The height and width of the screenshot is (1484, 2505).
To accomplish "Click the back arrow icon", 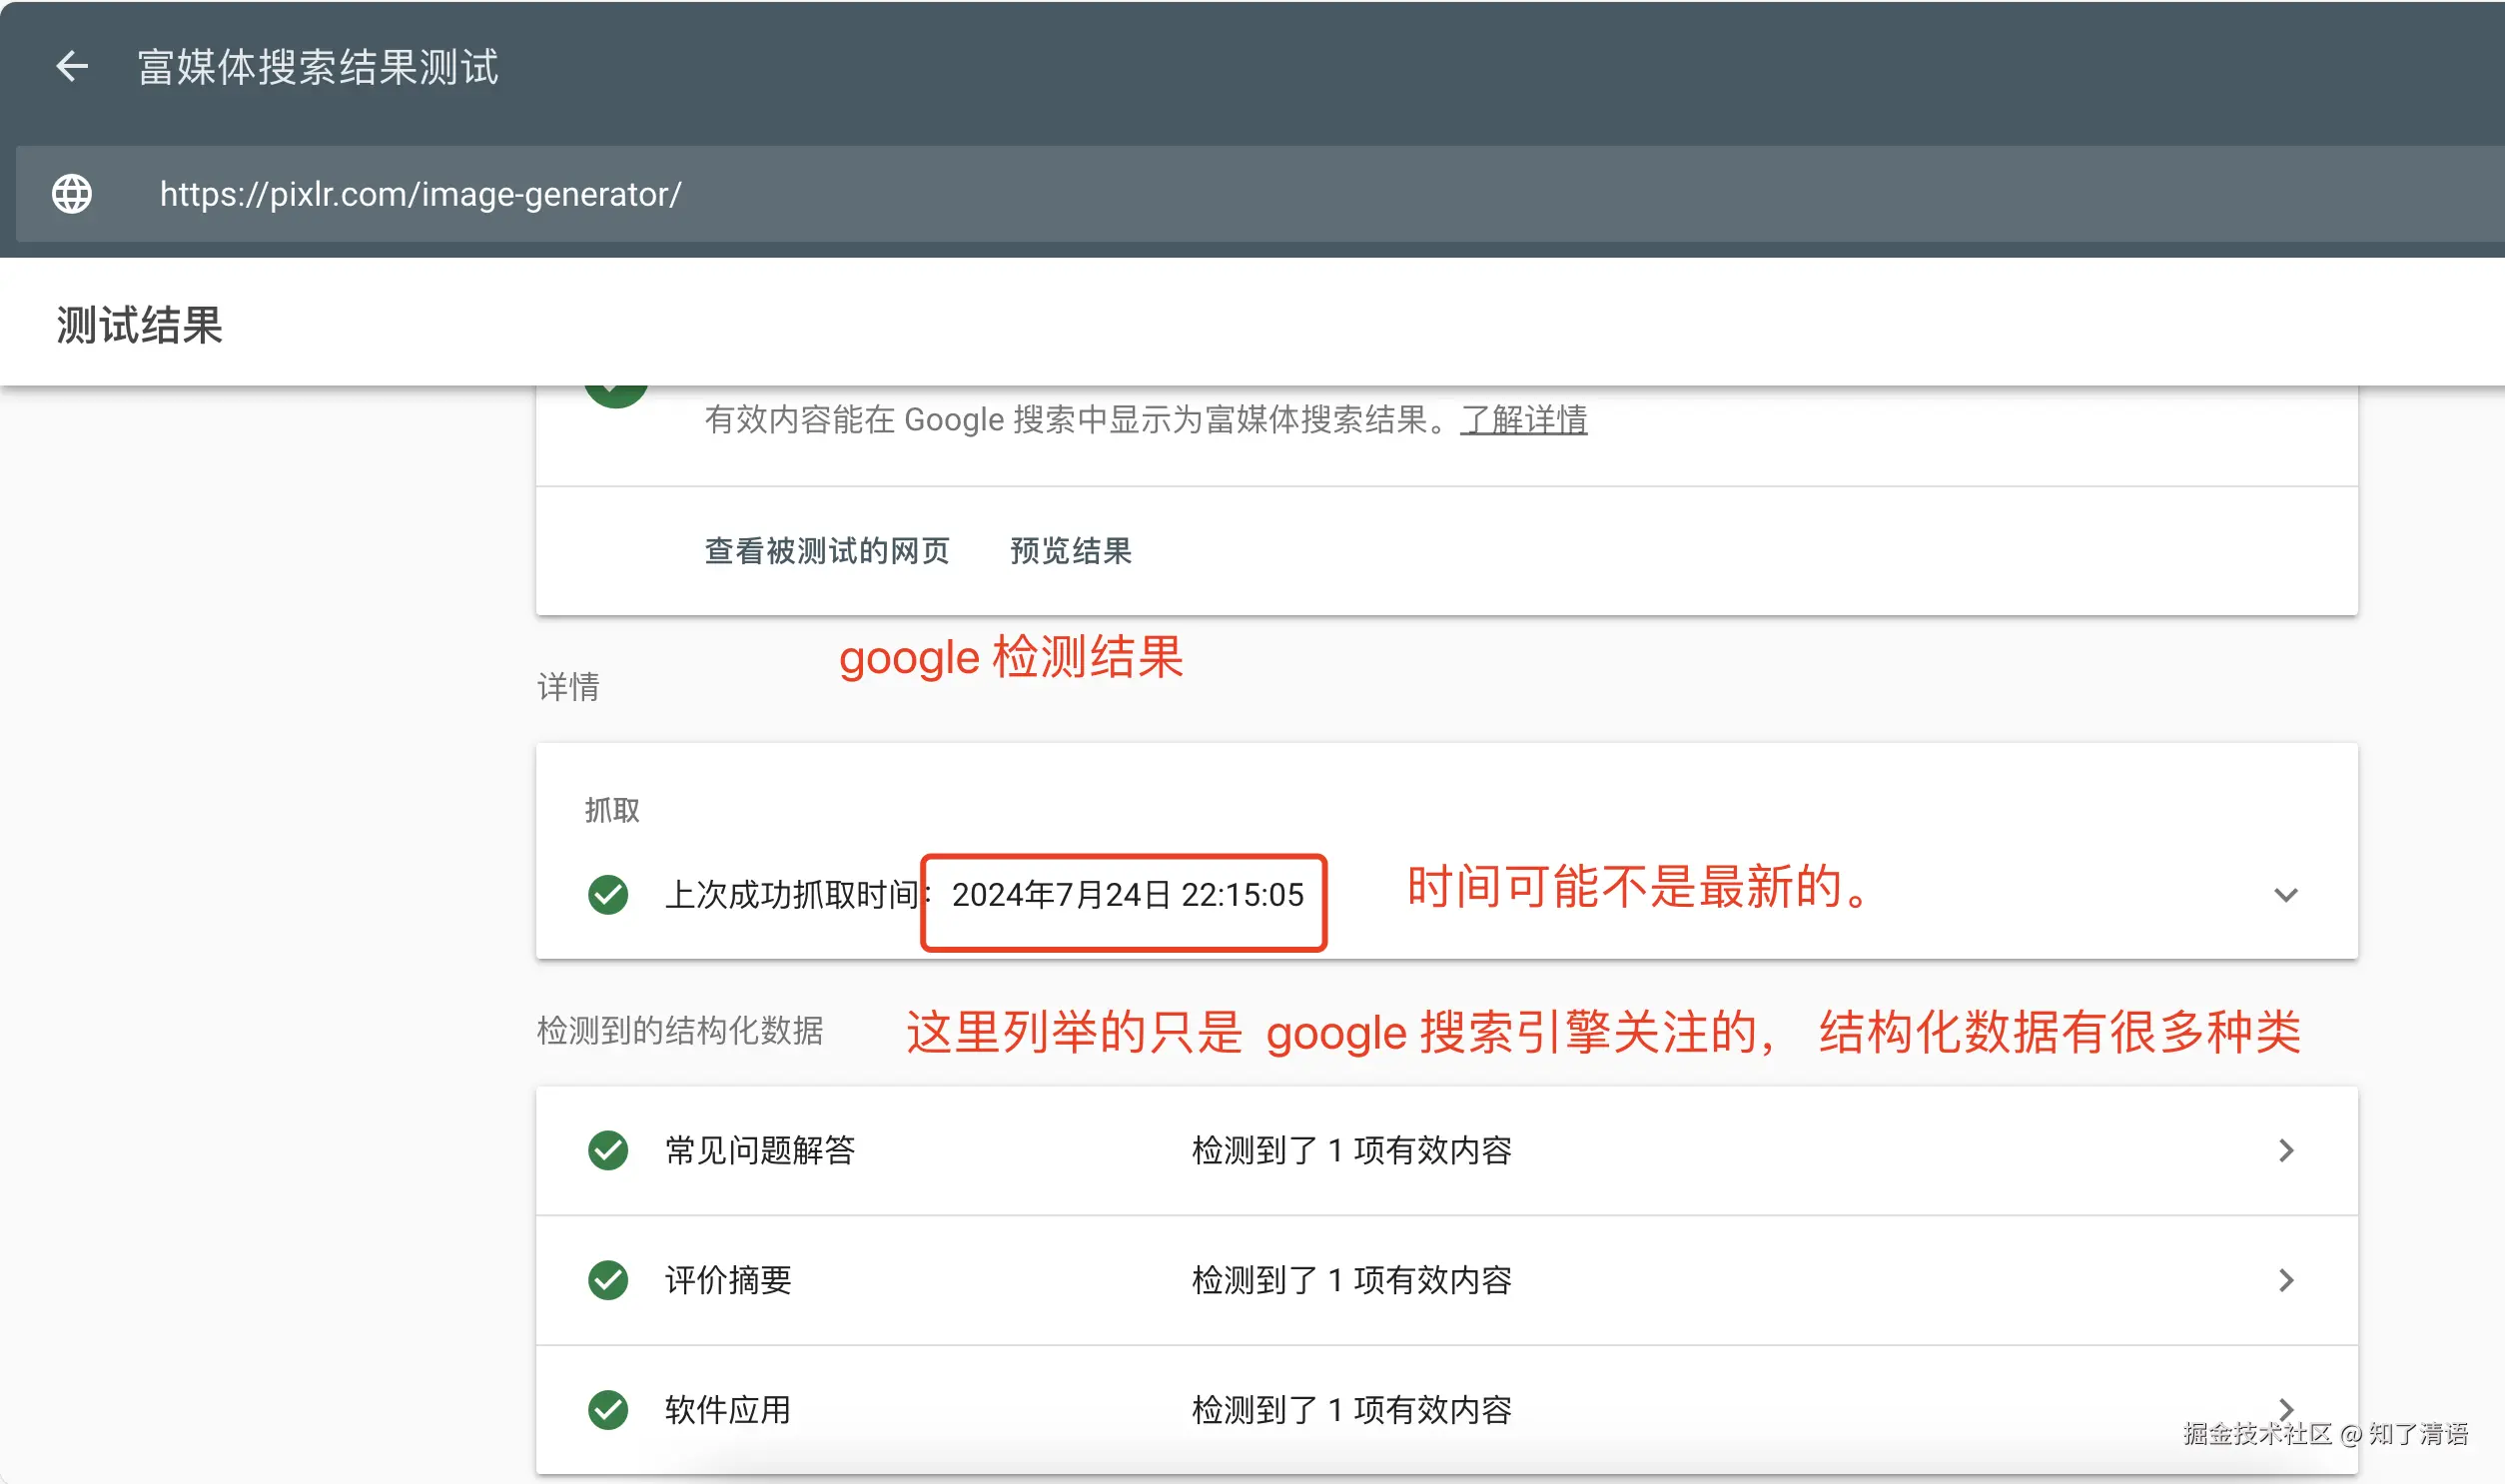I will tap(72, 67).
